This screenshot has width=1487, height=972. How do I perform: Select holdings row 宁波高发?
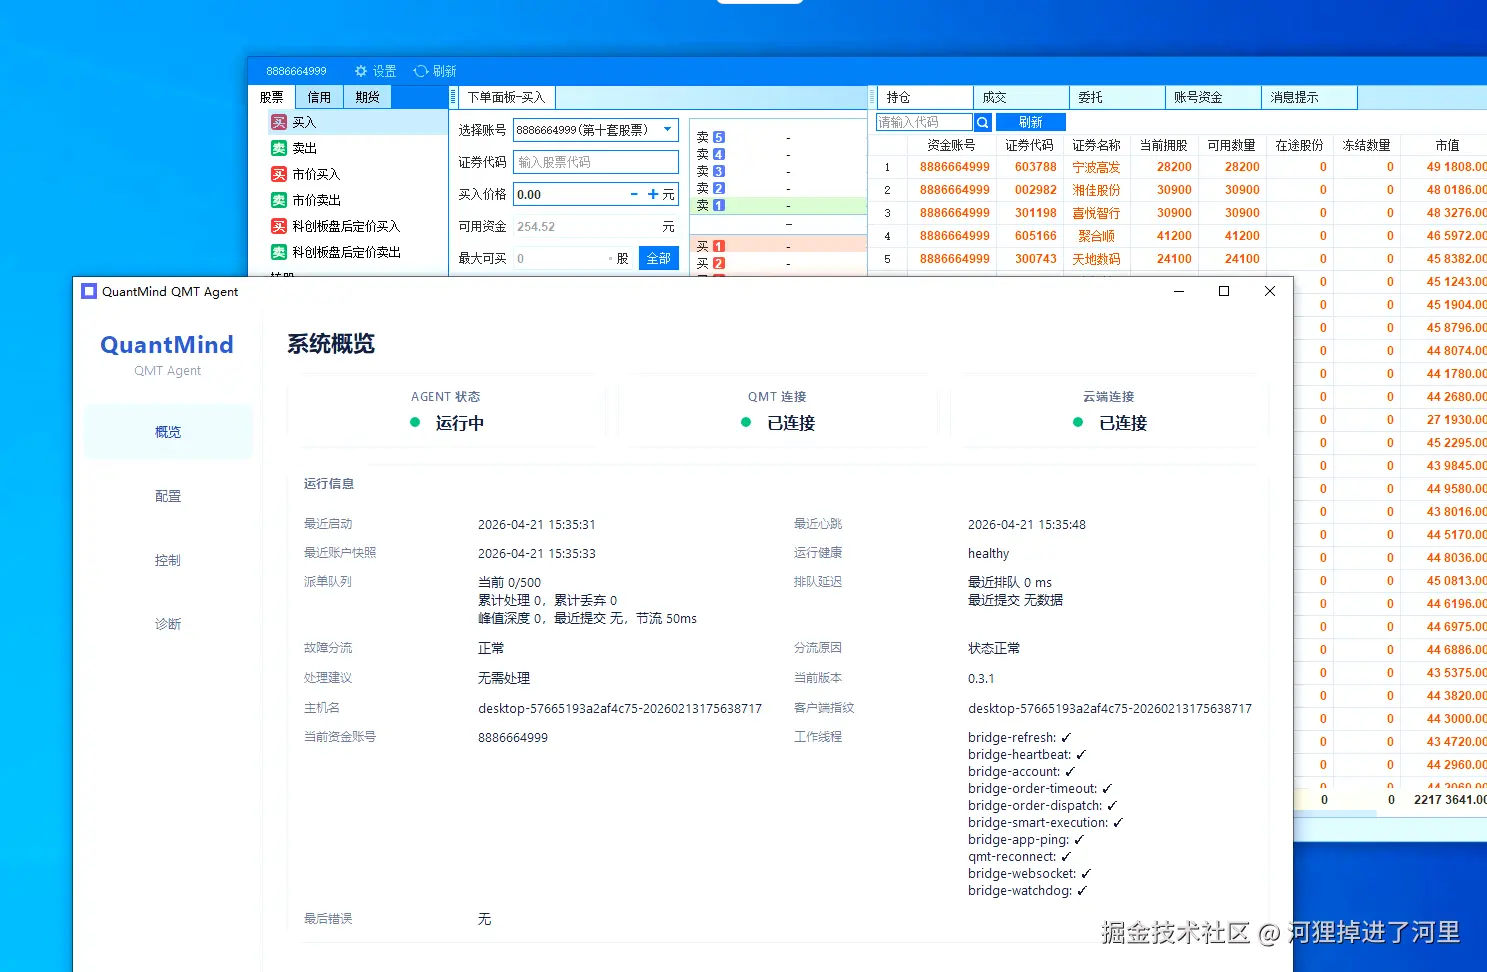[x=1177, y=167]
